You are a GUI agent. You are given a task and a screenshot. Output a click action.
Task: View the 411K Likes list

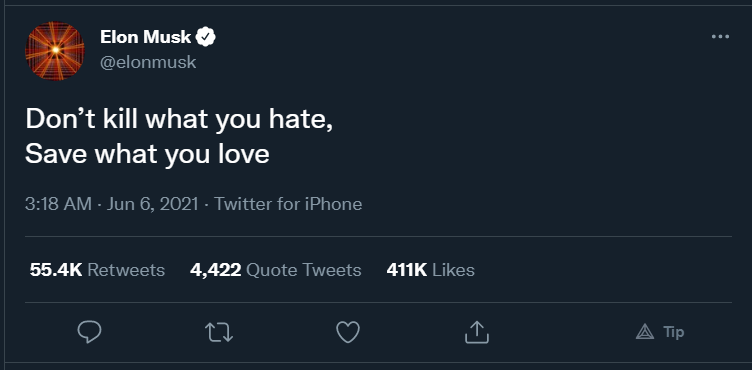[430, 270]
